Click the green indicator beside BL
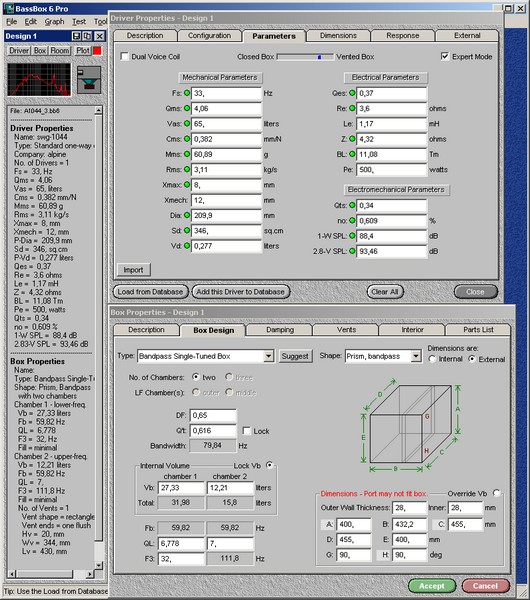 click(352, 154)
